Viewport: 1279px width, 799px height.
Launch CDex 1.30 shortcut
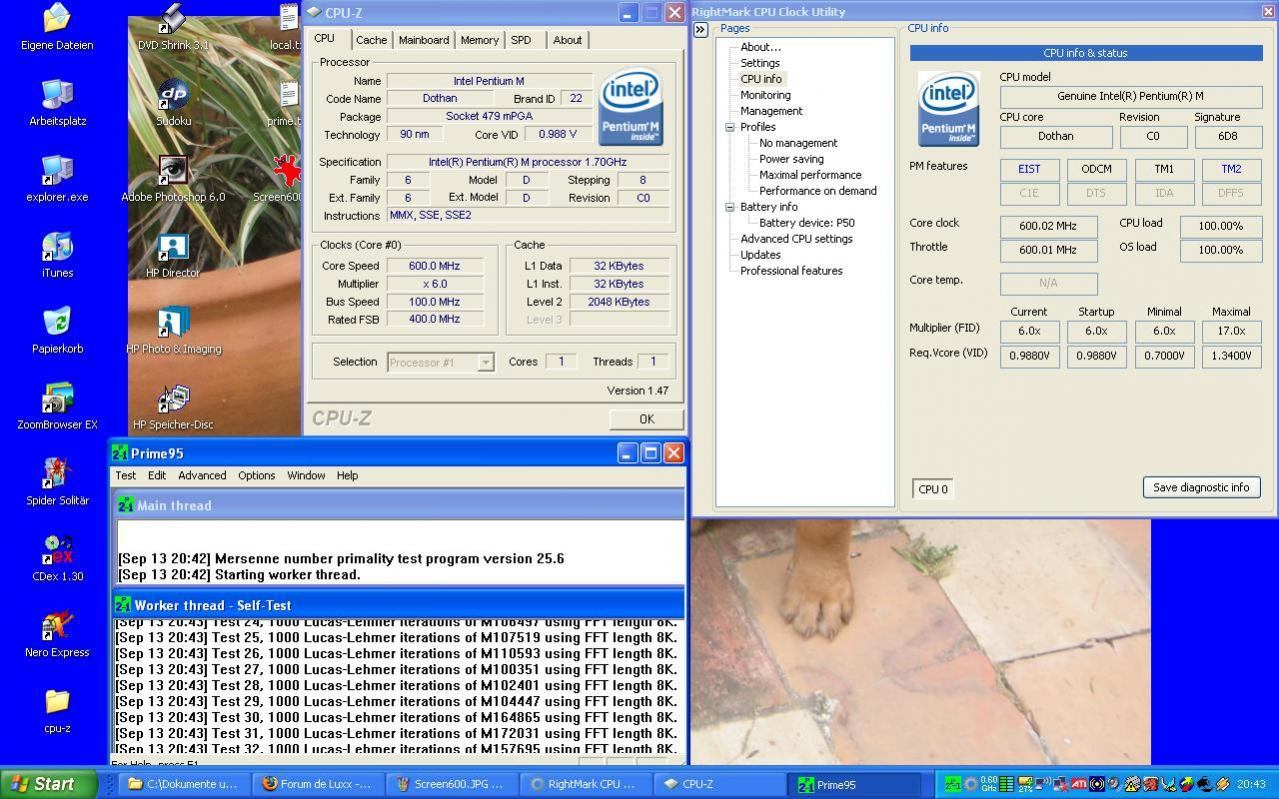pyautogui.click(x=57, y=558)
